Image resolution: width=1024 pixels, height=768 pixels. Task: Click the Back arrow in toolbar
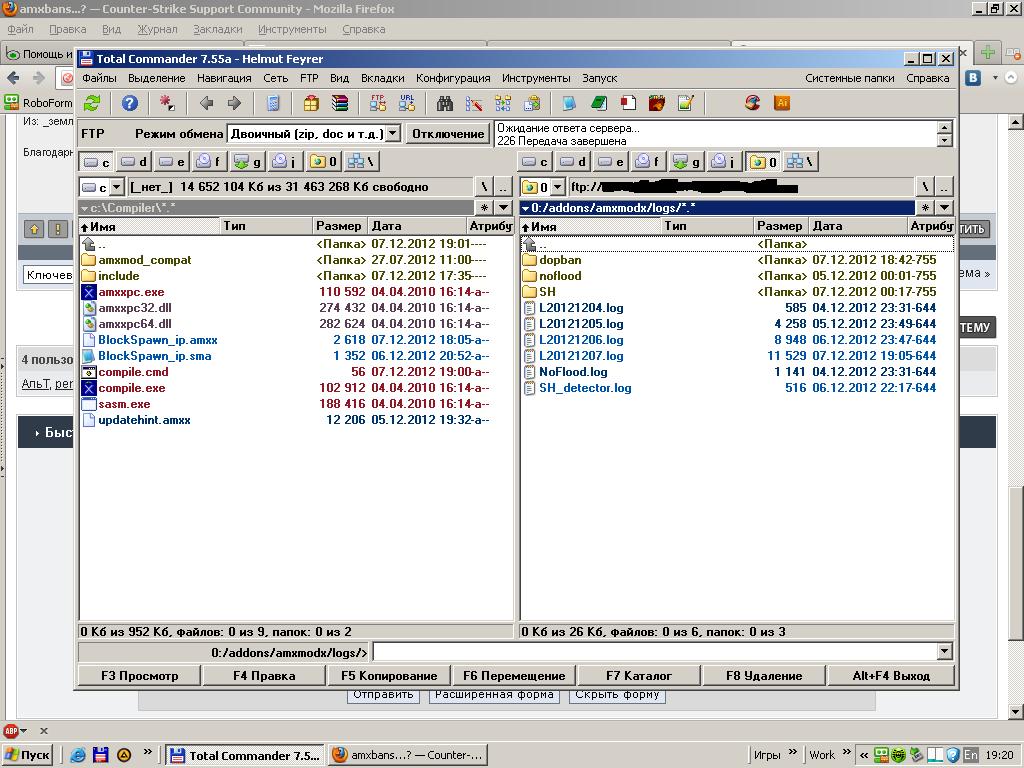(206, 103)
